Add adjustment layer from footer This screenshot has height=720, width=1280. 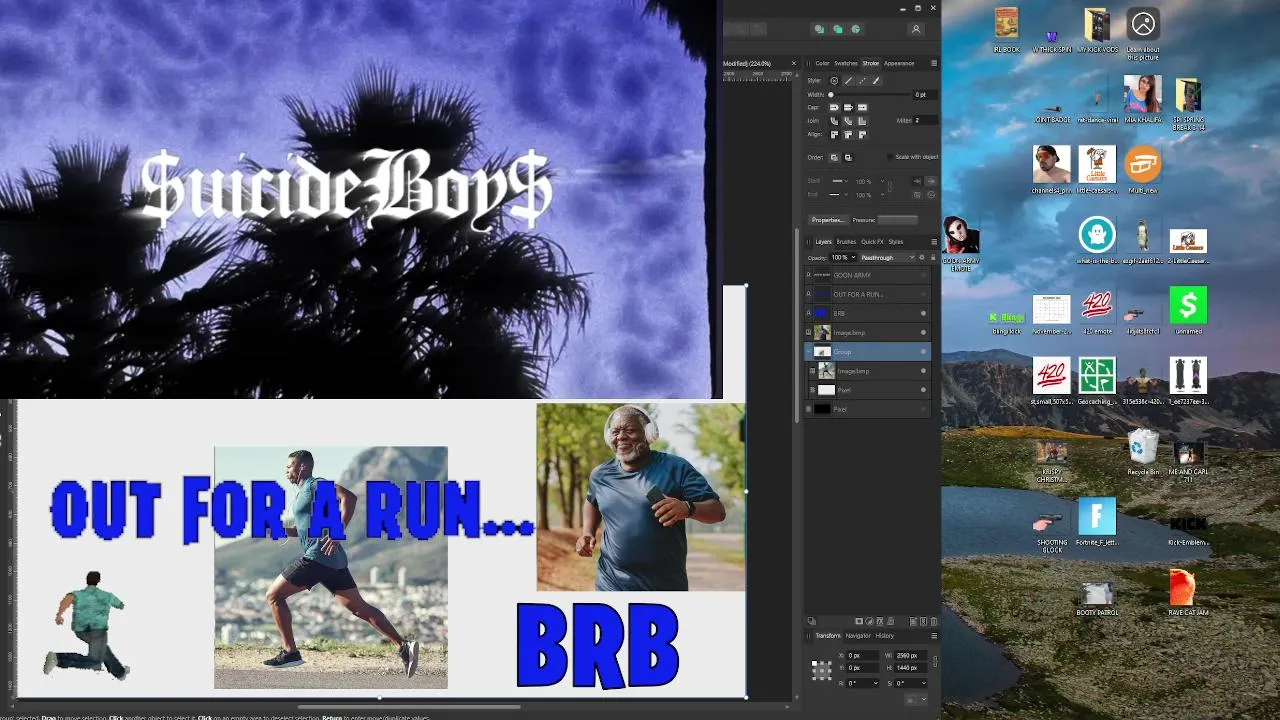pos(869,621)
